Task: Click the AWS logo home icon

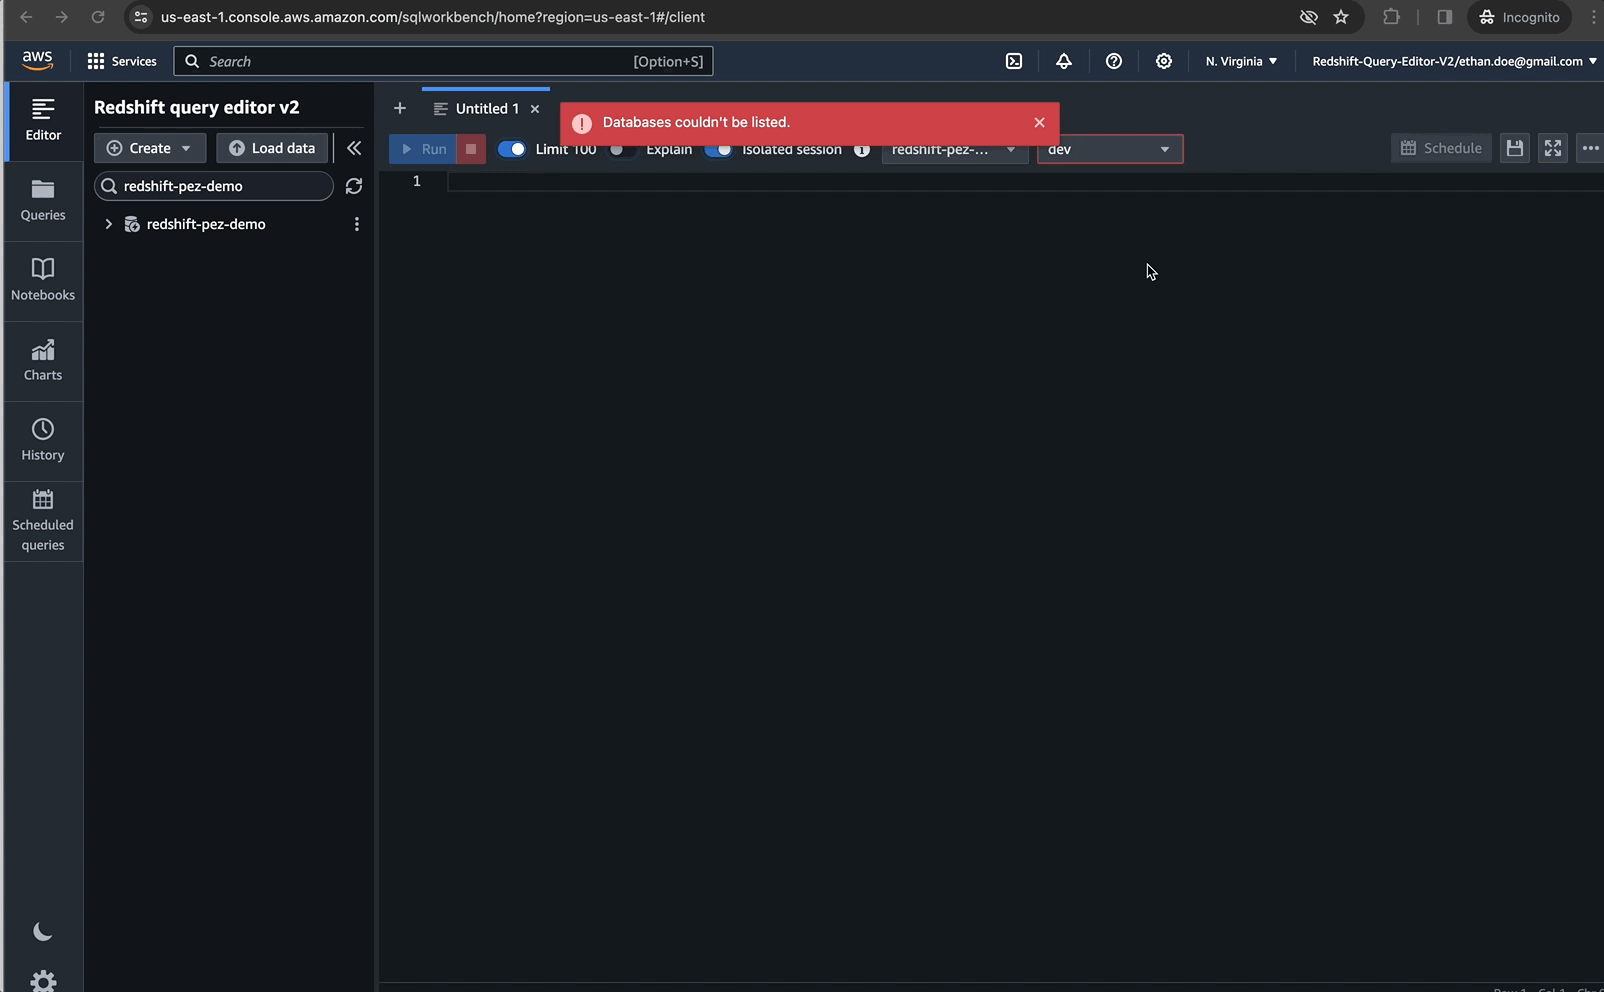Action: point(38,61)
